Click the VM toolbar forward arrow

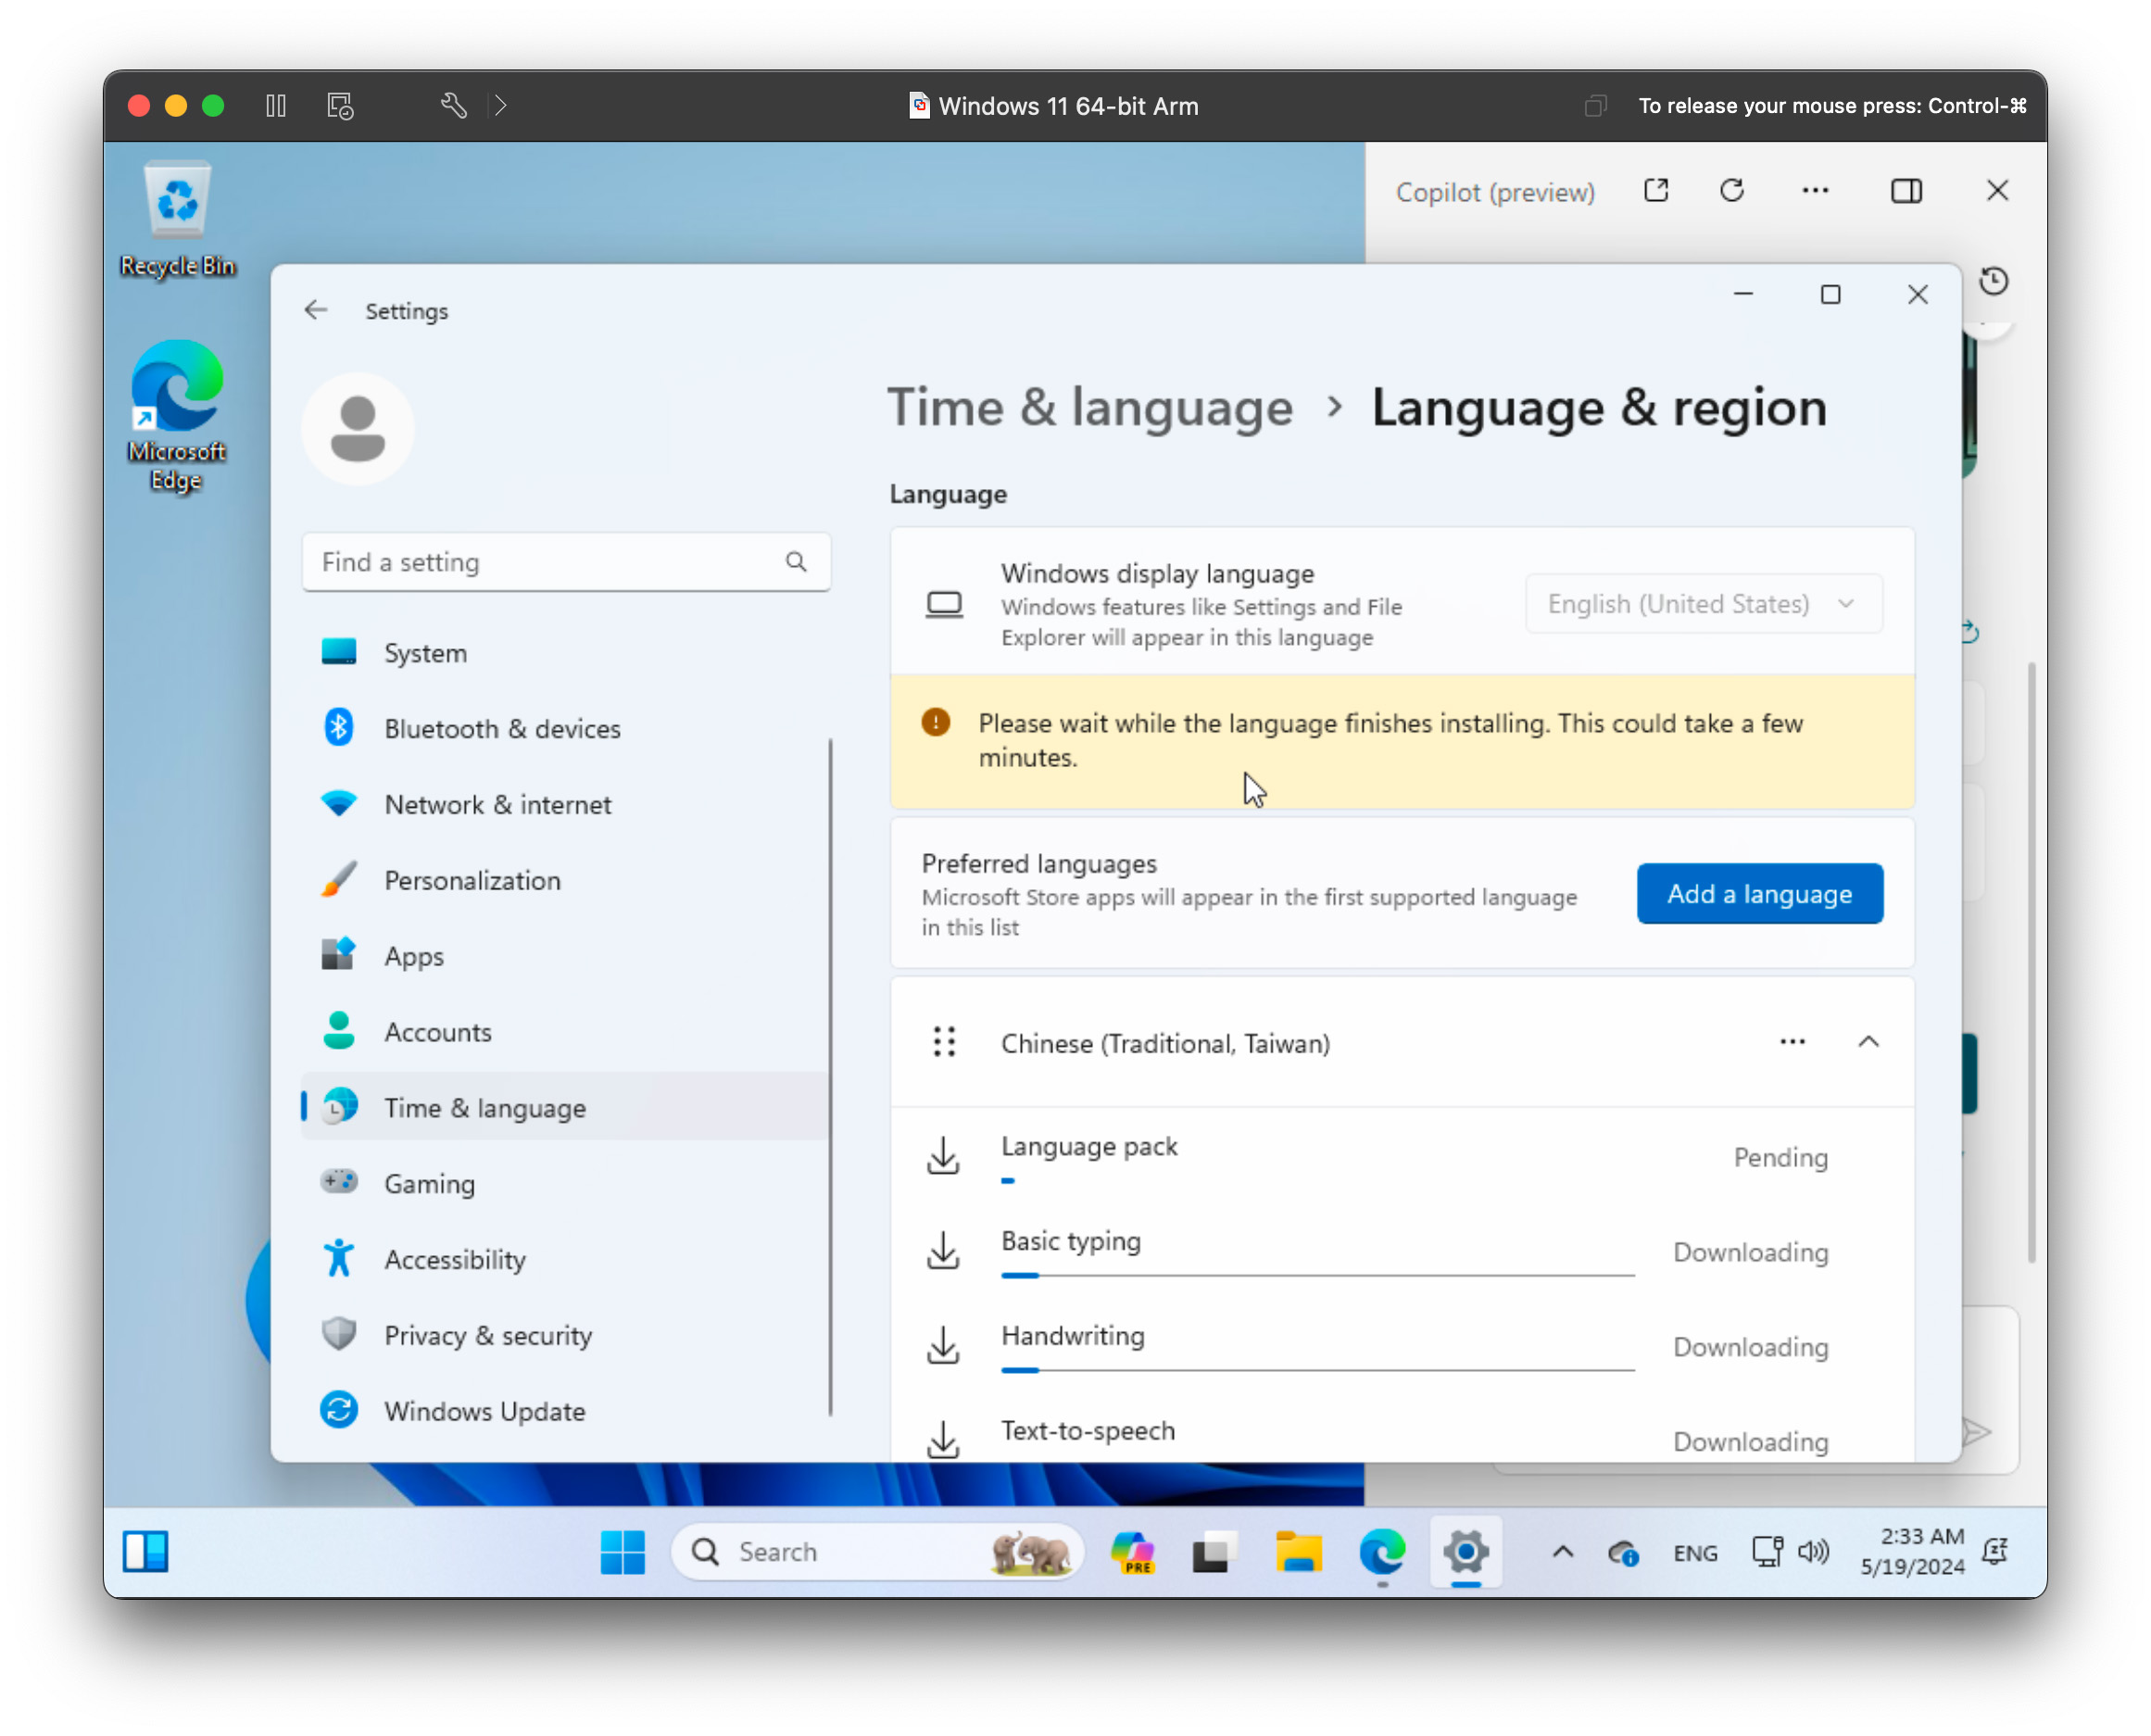(501, 106)
